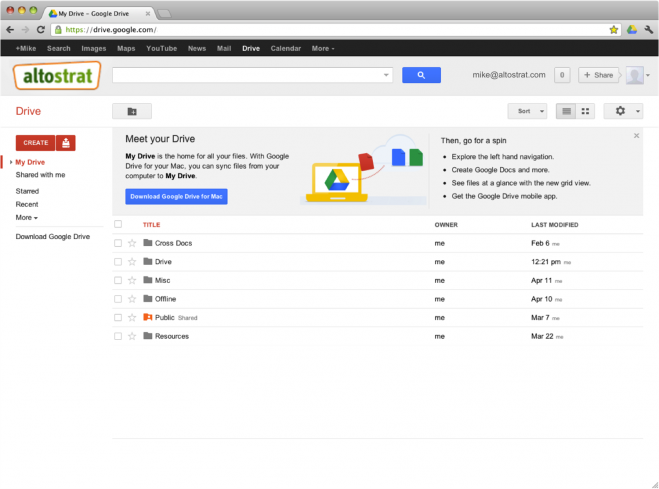Check the Public row checkbox
Image resolution: width=659 pixels, height=489 pixels.
[x=118, y=318]
